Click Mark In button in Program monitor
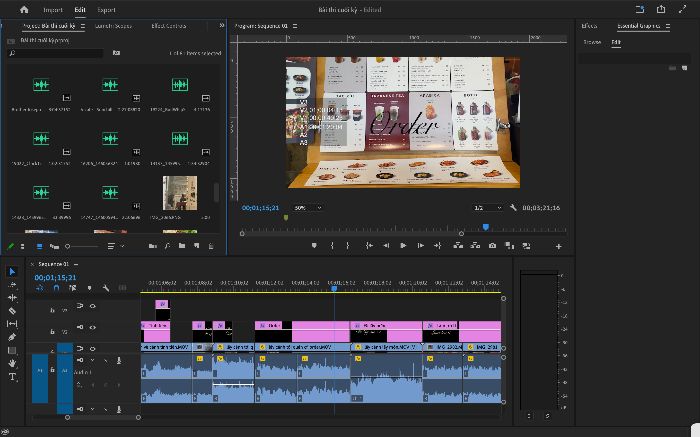700x437 pixels. tap(332, 246)
